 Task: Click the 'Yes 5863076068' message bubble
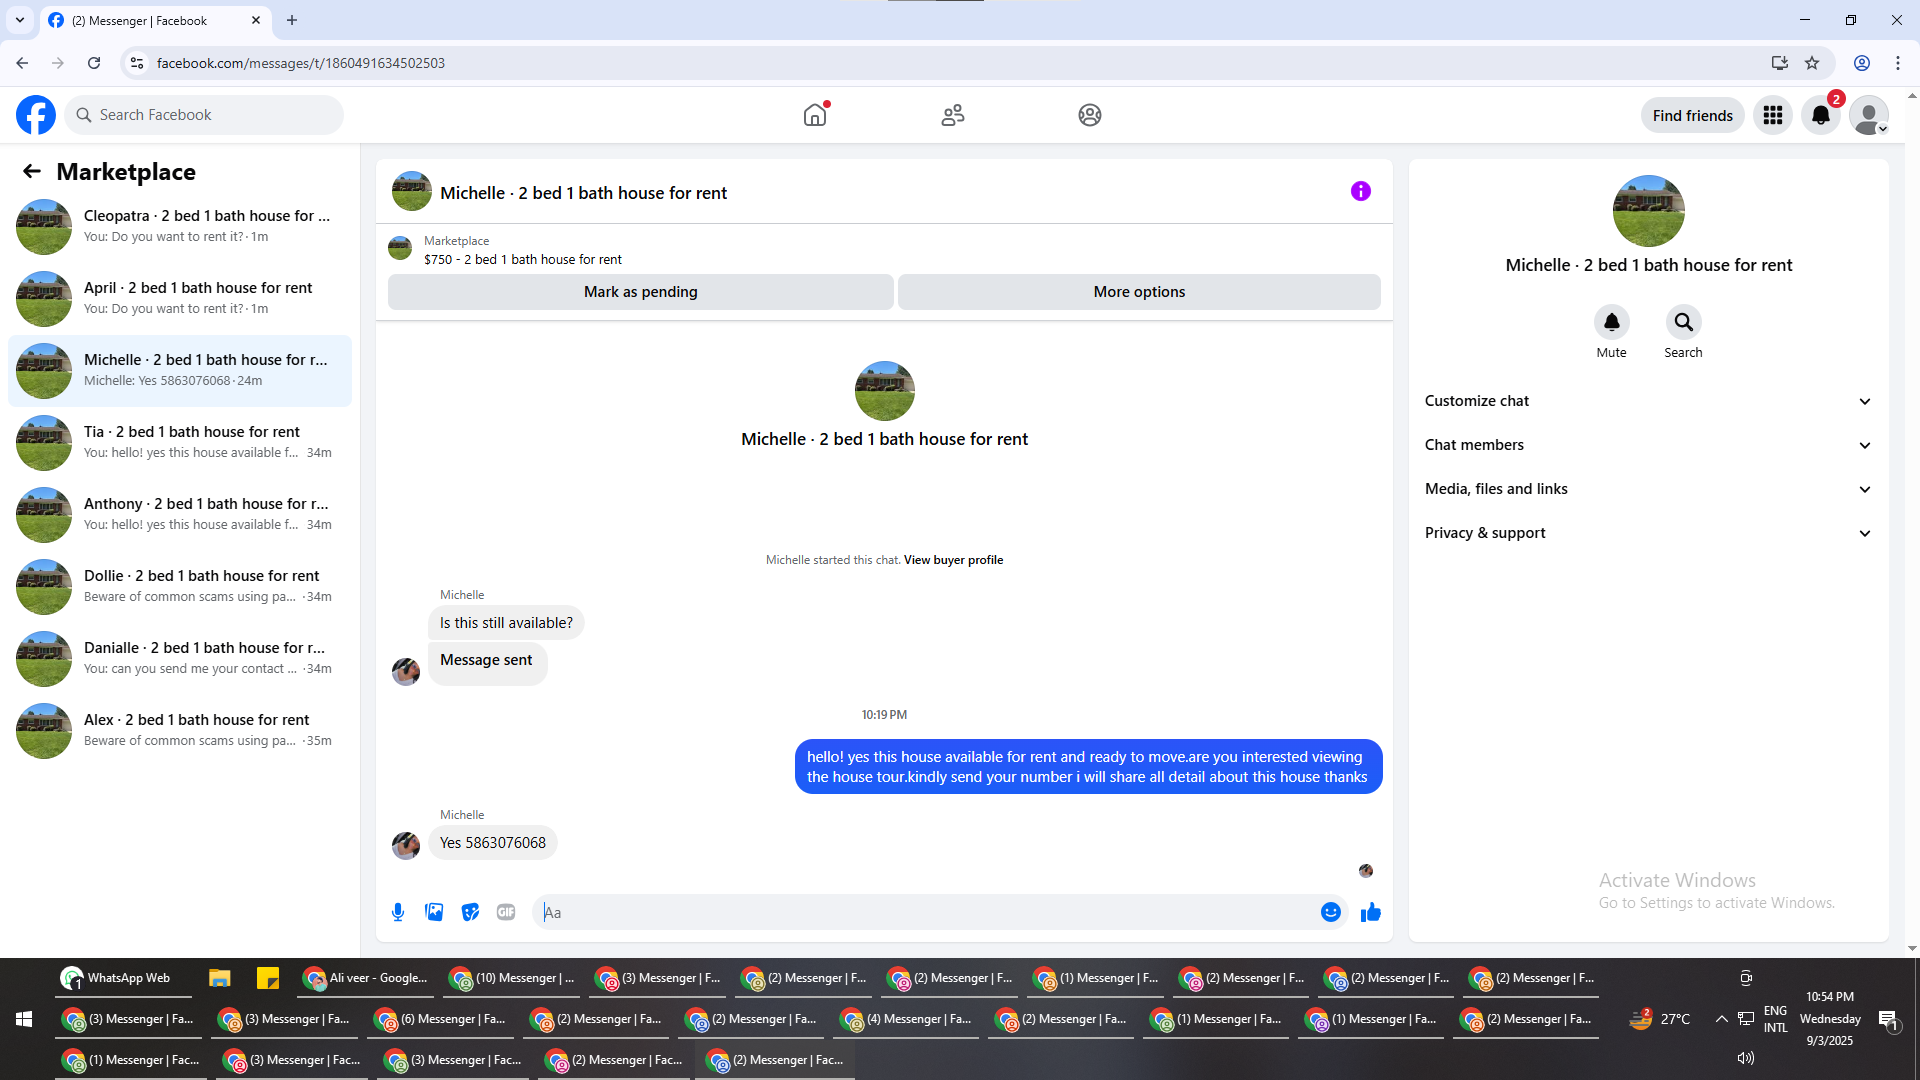[x=493, y=843]
